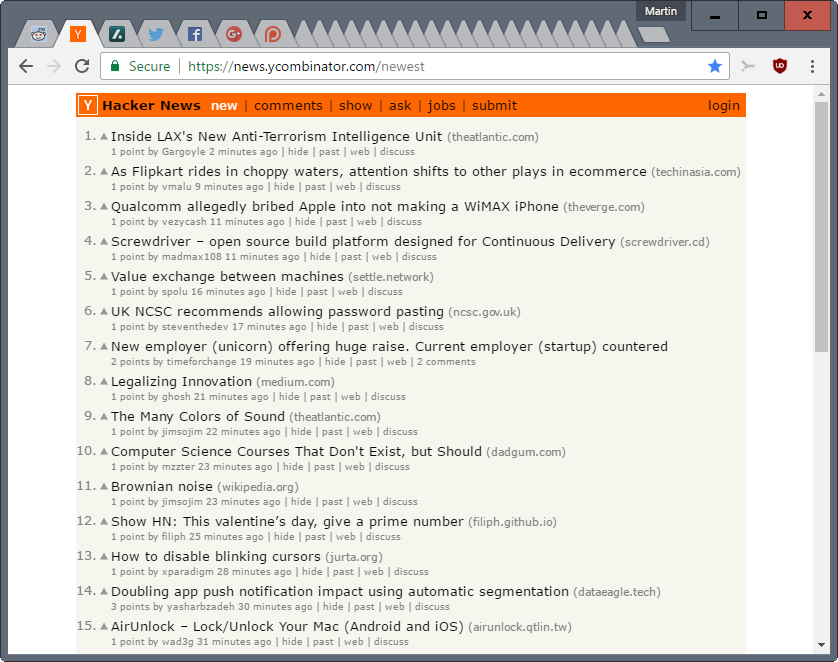This screenshot has height=662, width=838.
Task: Open the Hacker News home link
Action: coord(151,105)
